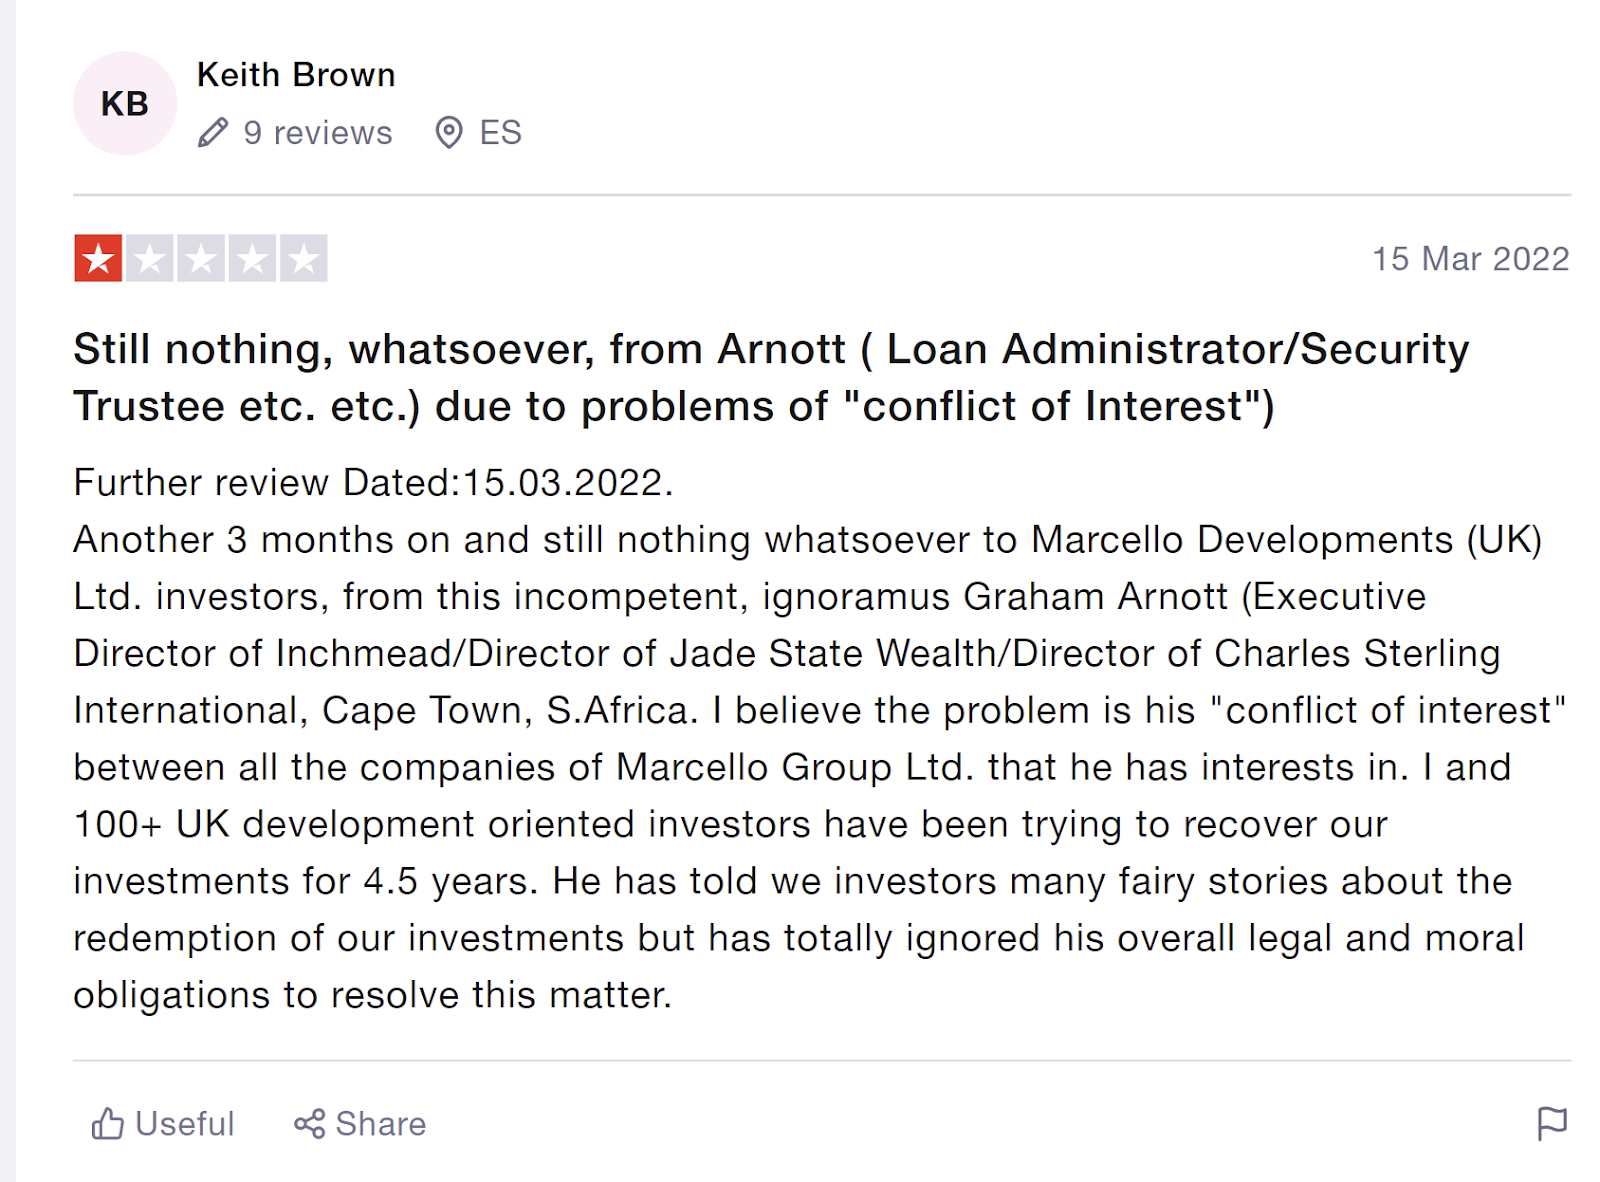This screenshot has width=1600, height=1182.
Task: Select the ES country label
Action: [x=500, y=133]
